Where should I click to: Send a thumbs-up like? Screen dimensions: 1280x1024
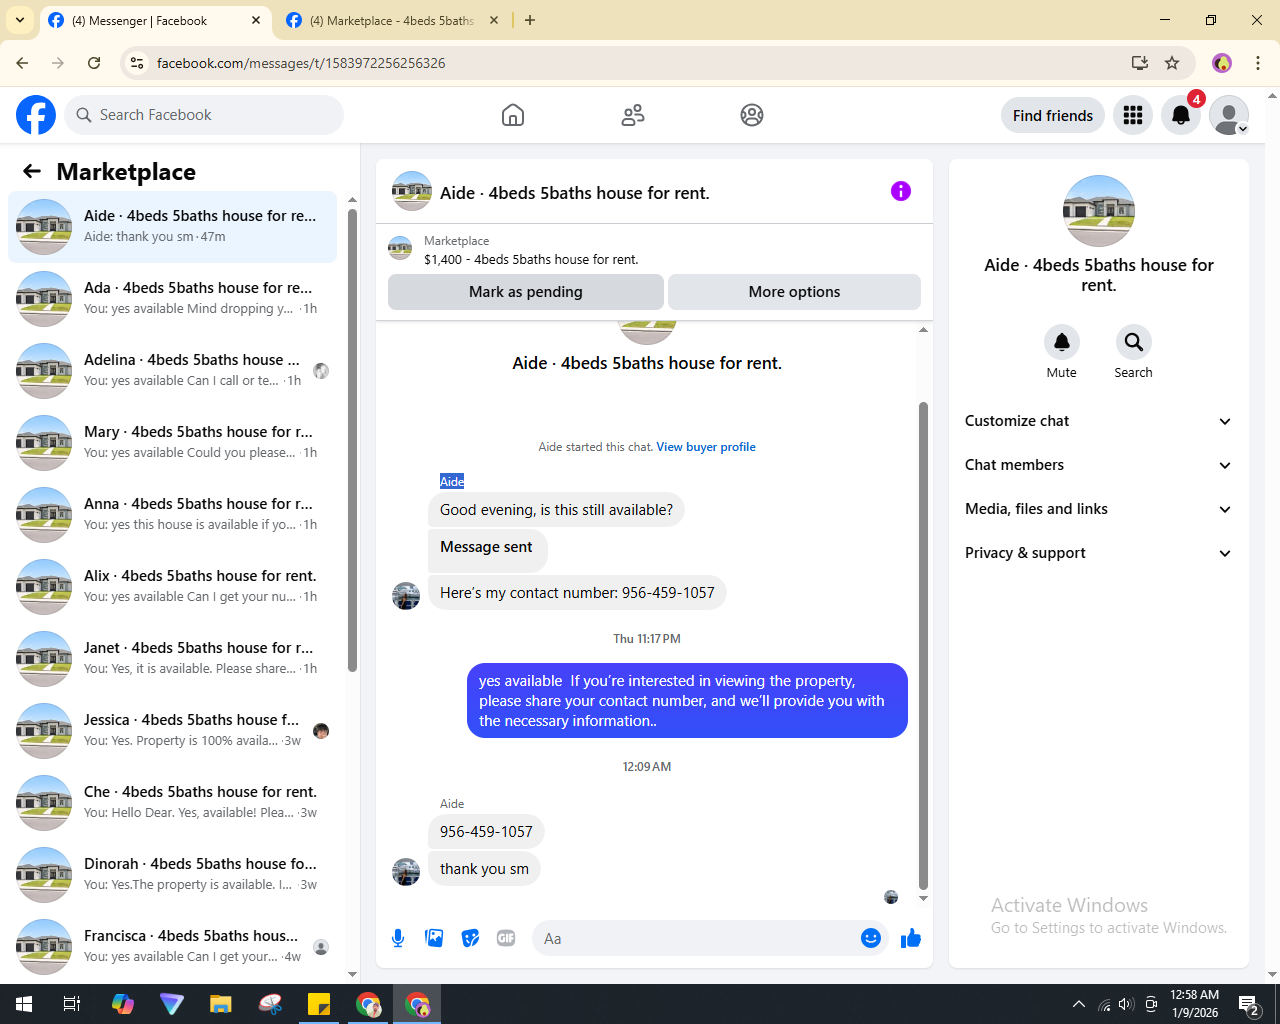pyautogui.click(x=911, y=938)
